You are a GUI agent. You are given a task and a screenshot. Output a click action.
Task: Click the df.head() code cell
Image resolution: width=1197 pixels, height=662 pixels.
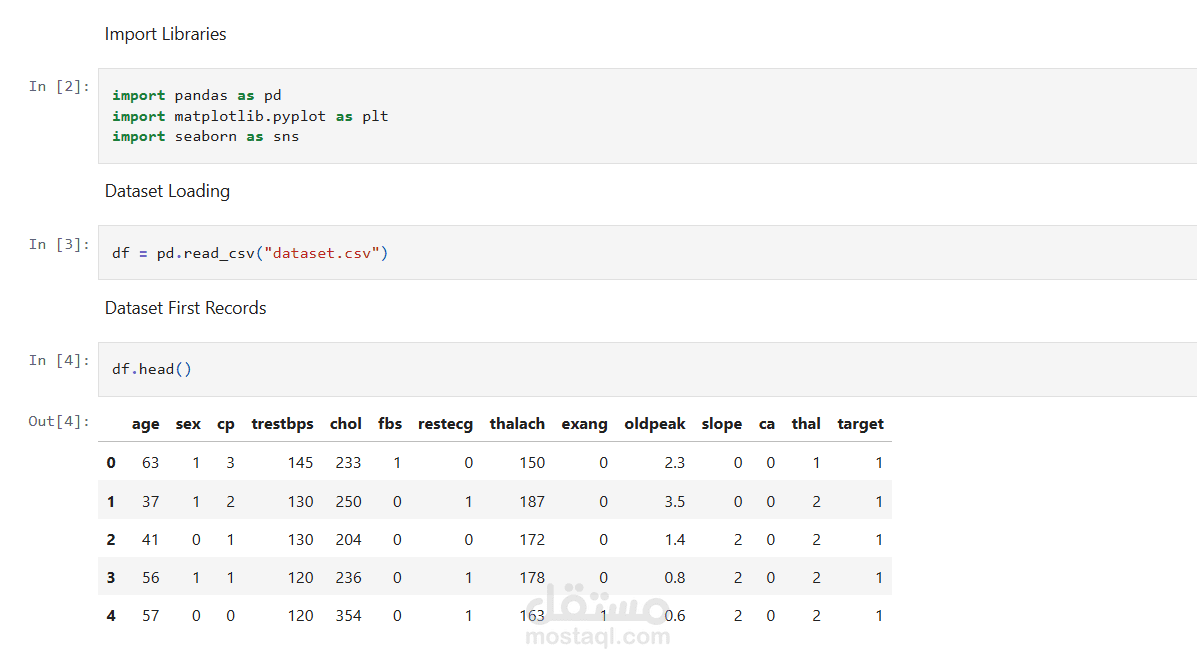click(640, 369)
